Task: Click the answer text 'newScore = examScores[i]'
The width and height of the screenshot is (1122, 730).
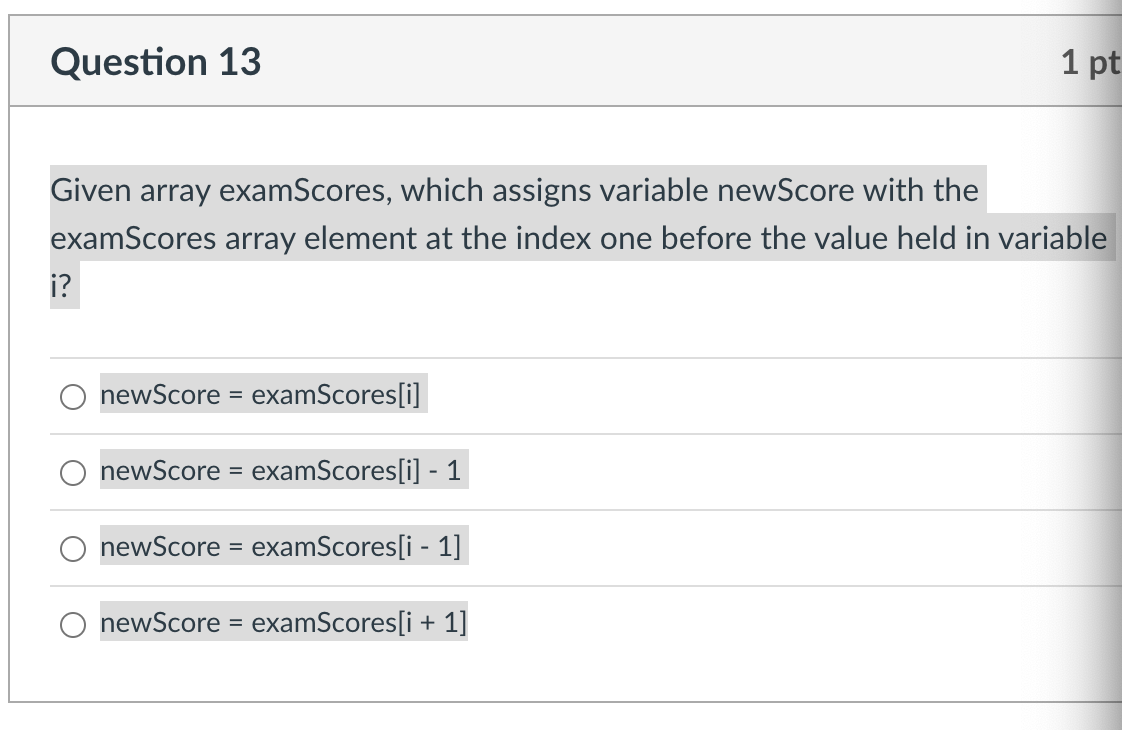Action: (x=260, y=394)
